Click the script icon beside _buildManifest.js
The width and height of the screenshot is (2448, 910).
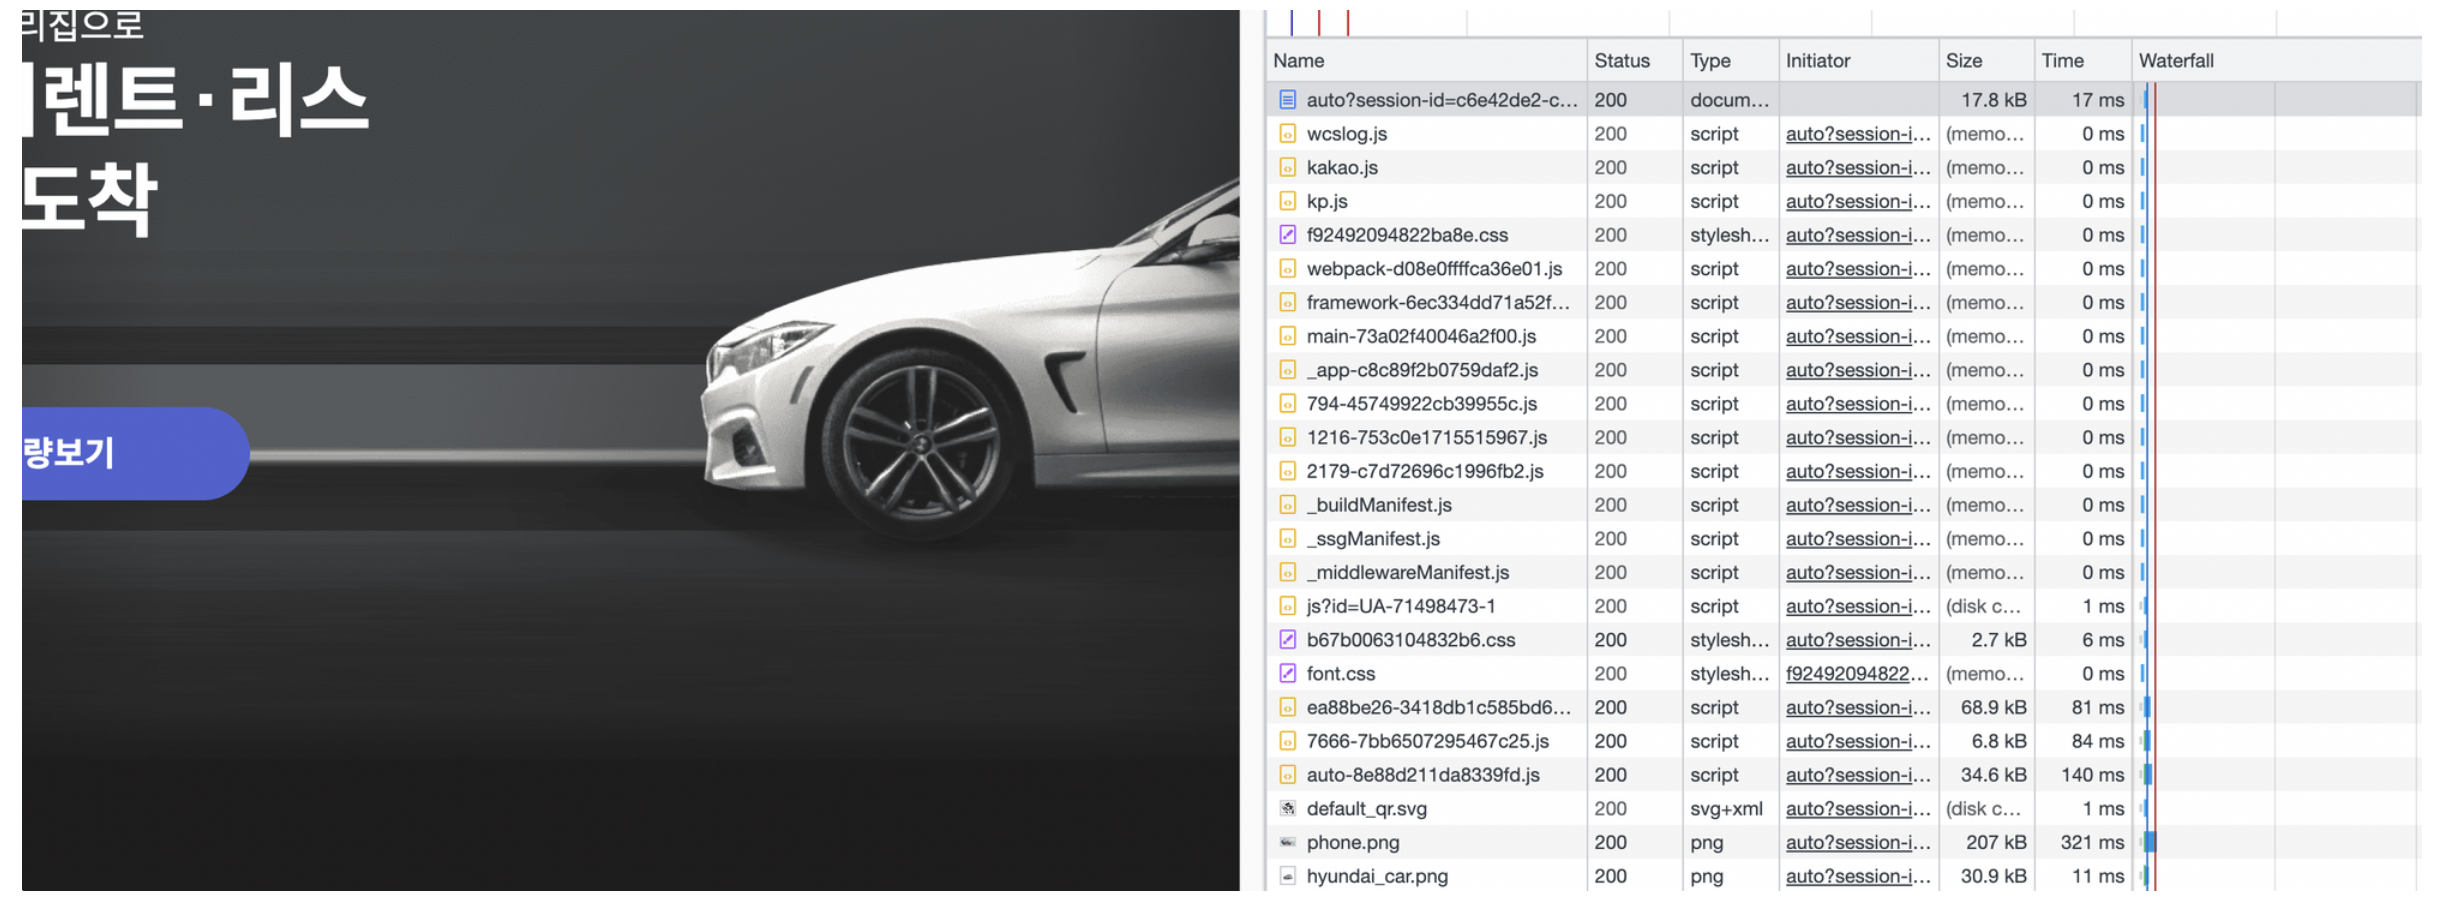coord(1287,505)
